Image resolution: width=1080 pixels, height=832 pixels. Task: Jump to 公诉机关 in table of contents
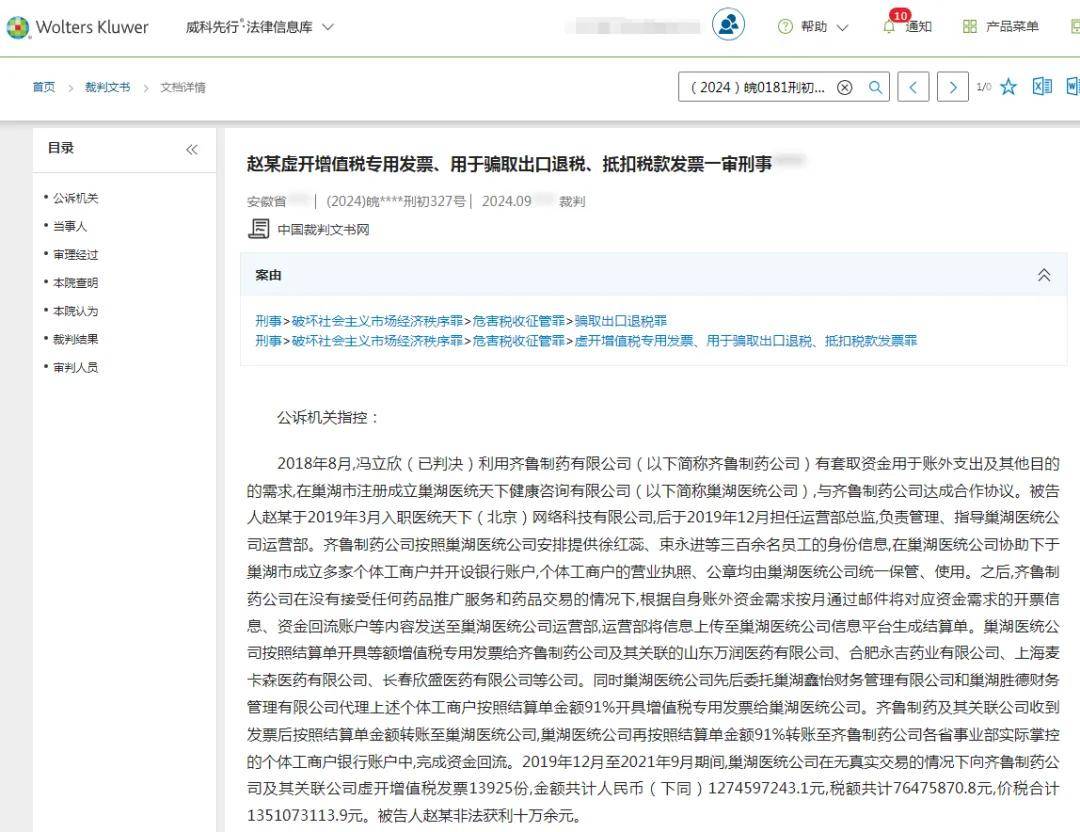75,198
